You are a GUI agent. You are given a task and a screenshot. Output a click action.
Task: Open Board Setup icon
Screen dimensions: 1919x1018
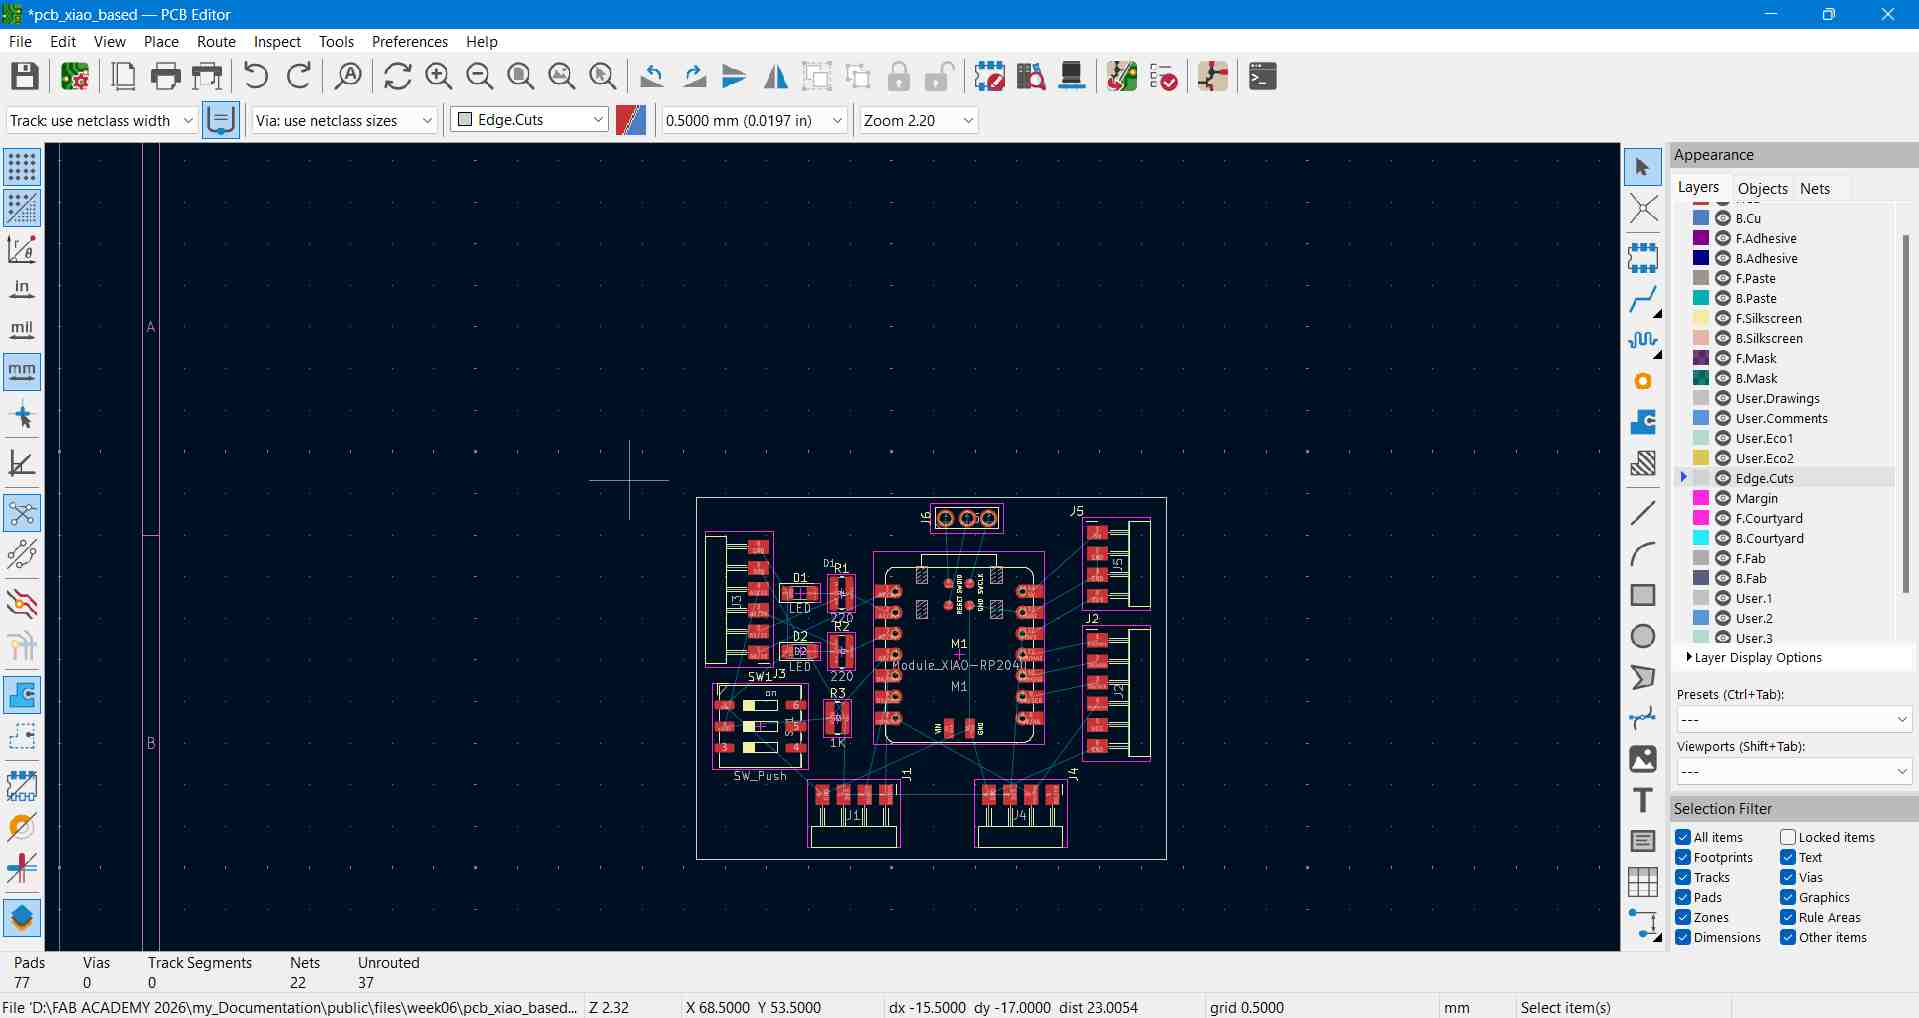pos(75,76)
